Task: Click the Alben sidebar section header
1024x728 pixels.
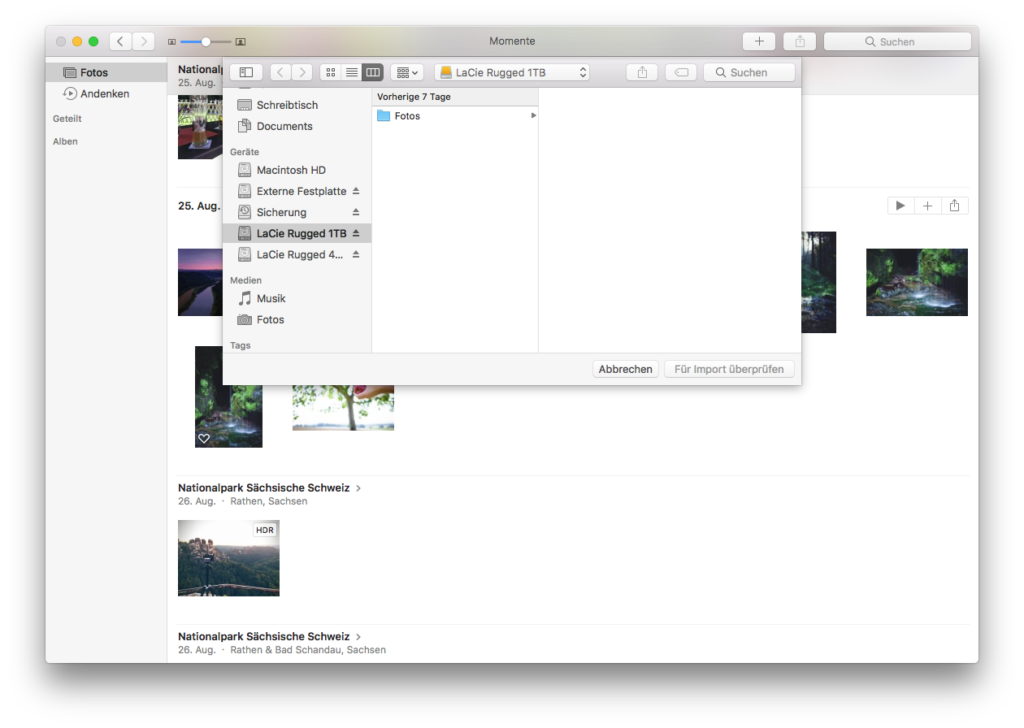Action: point(65,142)
